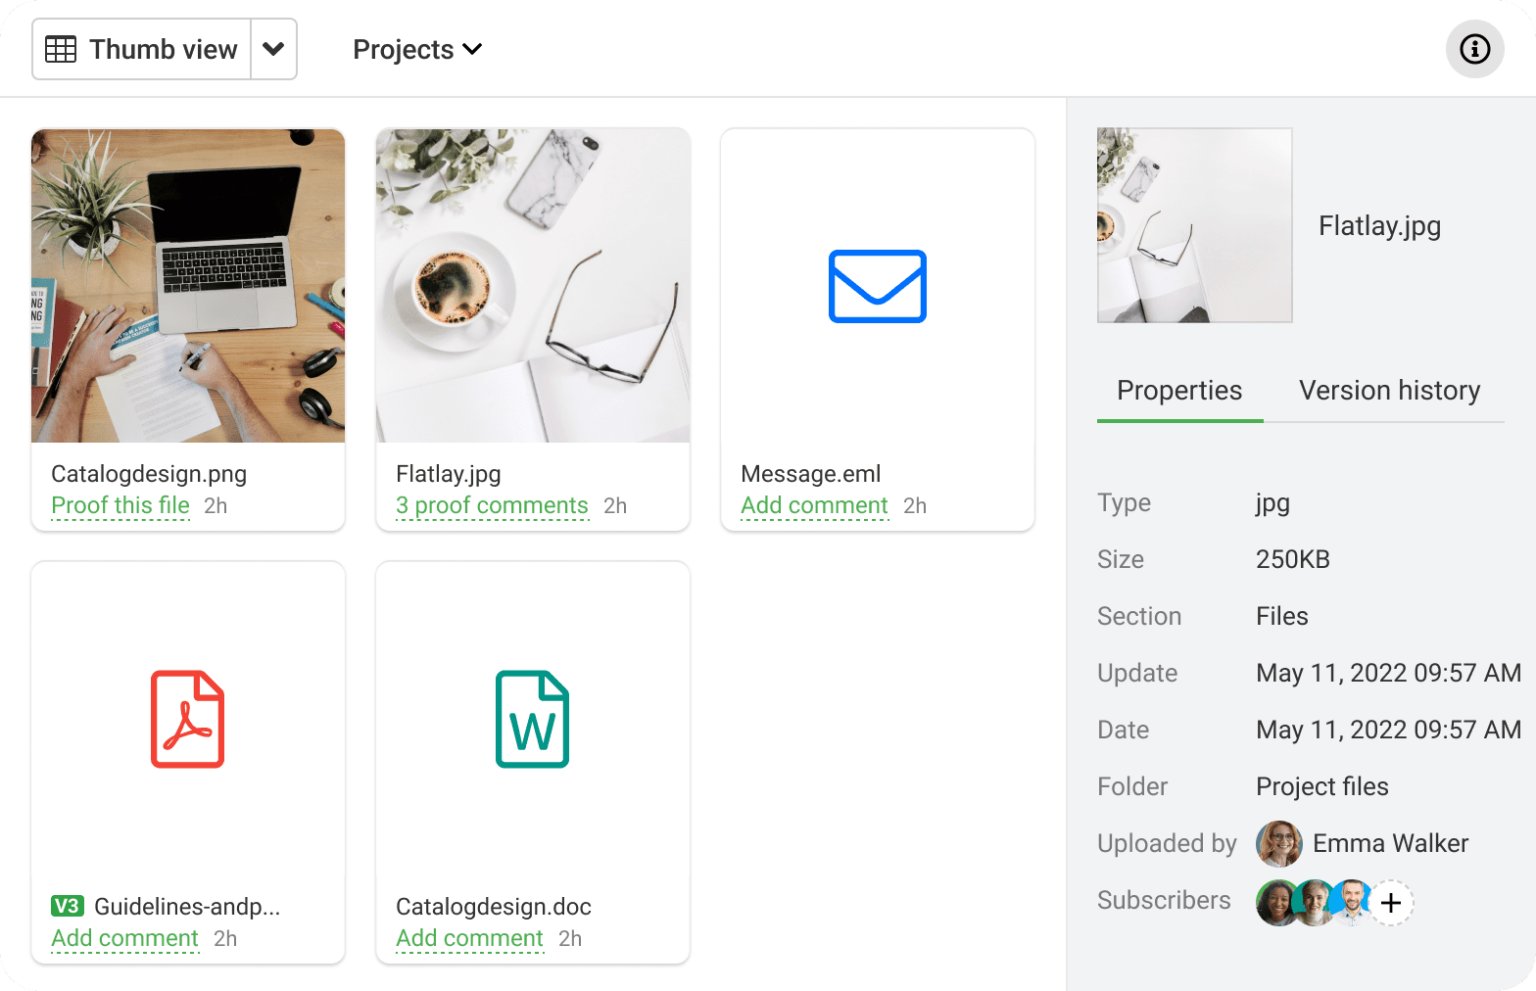1536x991 pixels.
Task: Click the first subscriber avatar
Action: pos(1276,903)
